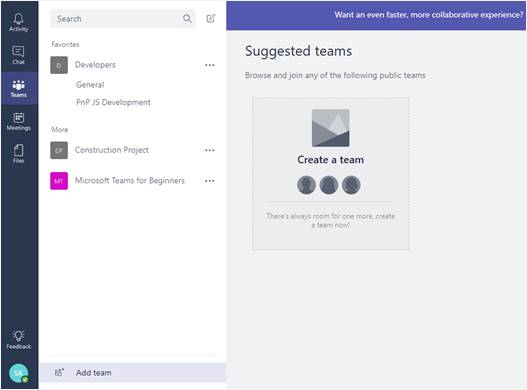Click the faster collaborative experience banner
This screenshot has width=527, height=390.
(x=376, y=15)
